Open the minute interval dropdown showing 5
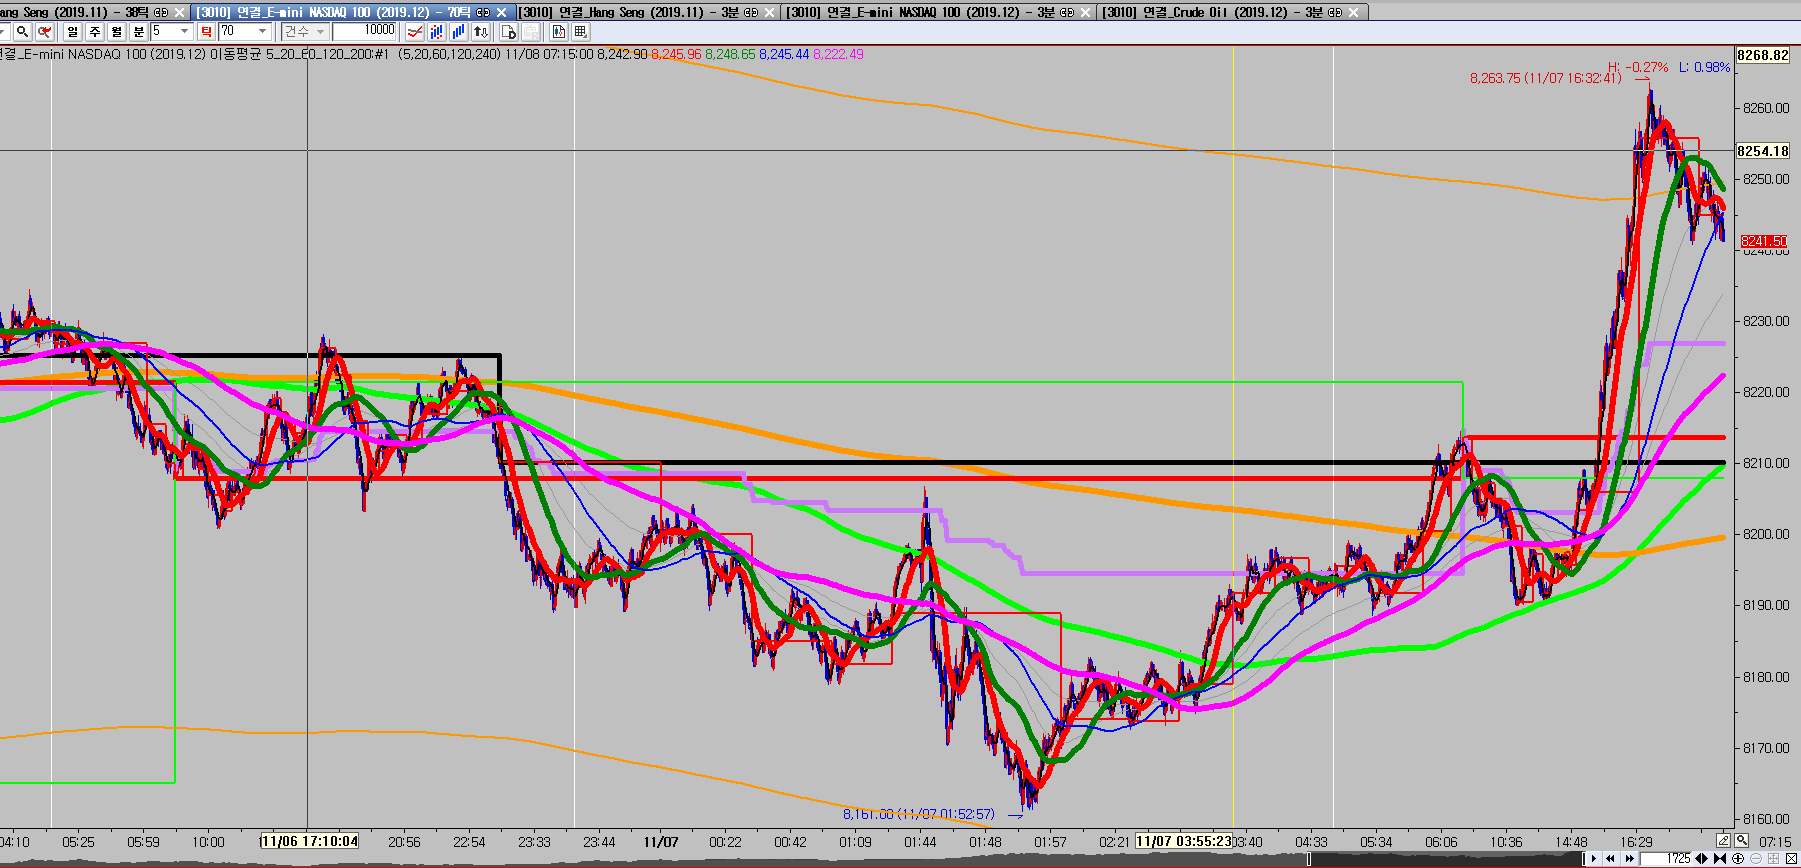Viewport: 1801px width, 868px height. click(184, 32)
